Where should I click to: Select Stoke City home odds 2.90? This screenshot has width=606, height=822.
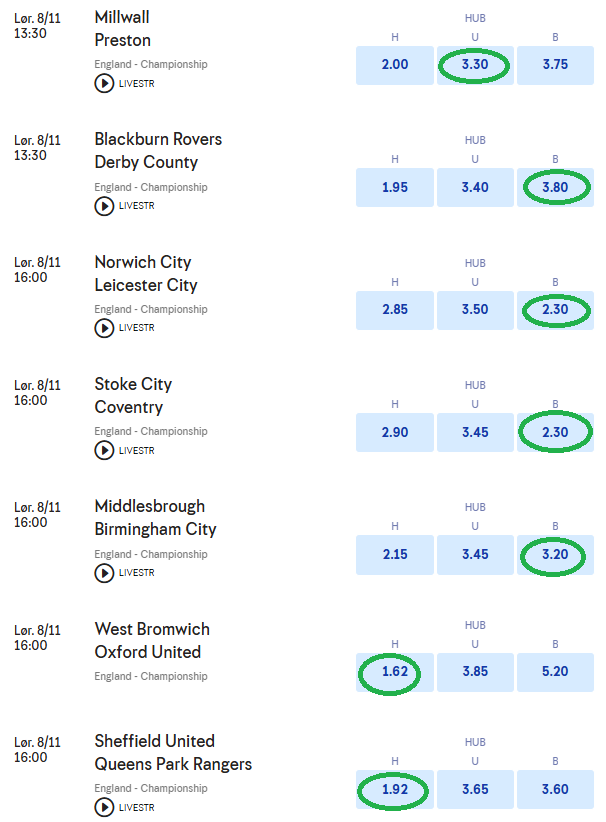click(395, 432)
